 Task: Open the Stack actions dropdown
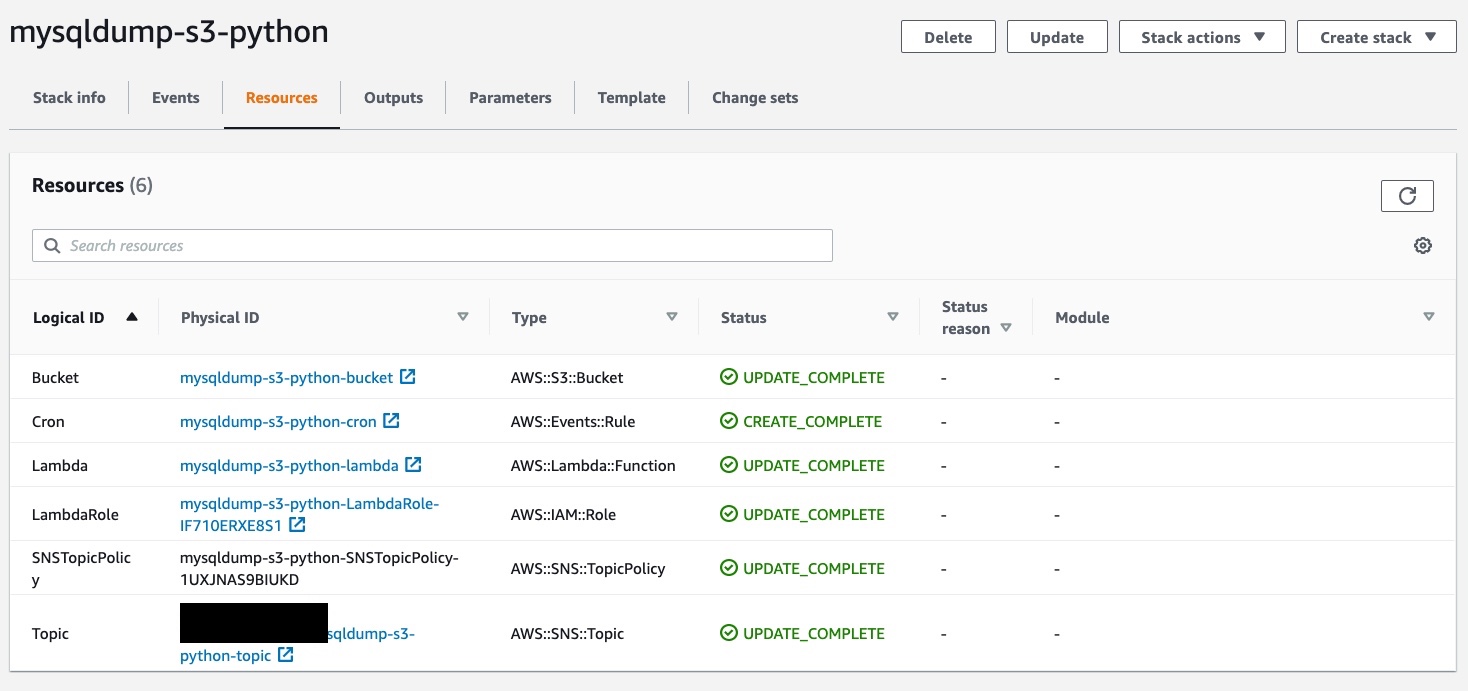[1202, 37]
